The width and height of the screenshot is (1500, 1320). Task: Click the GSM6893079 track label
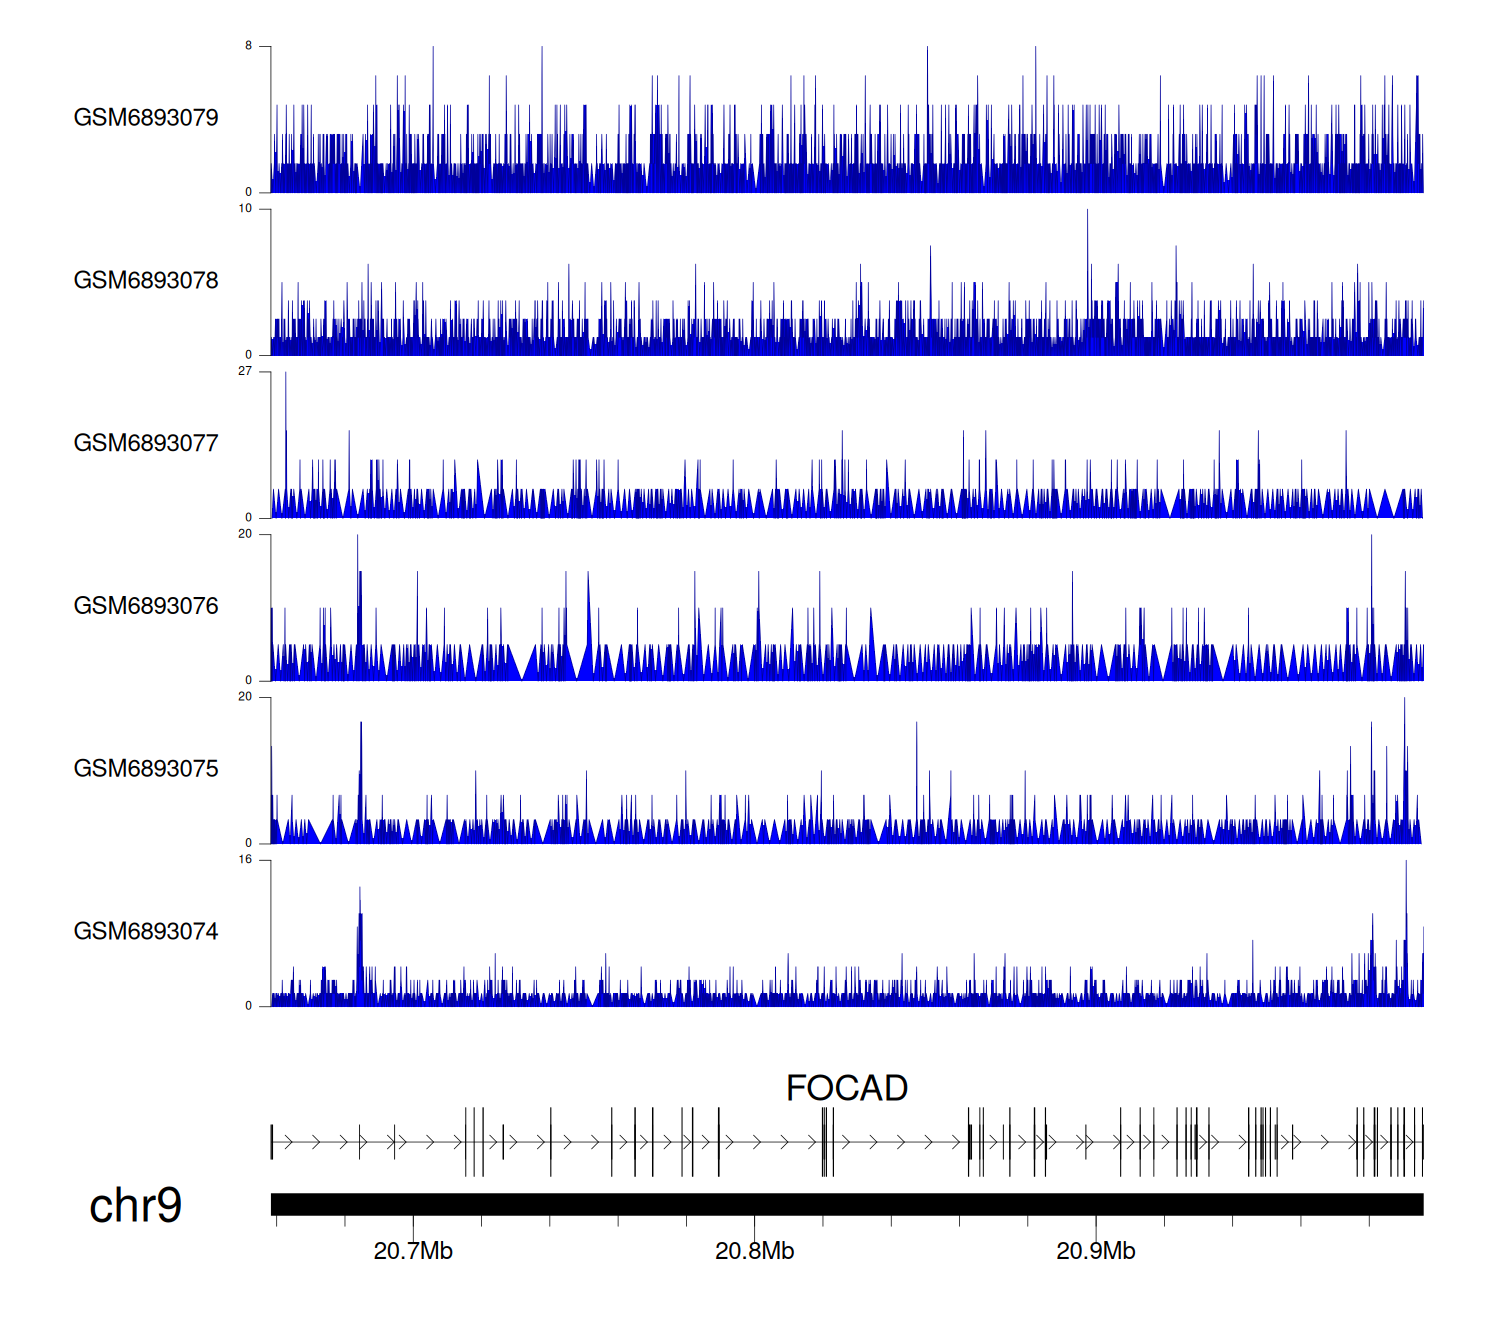click(146, 118)
